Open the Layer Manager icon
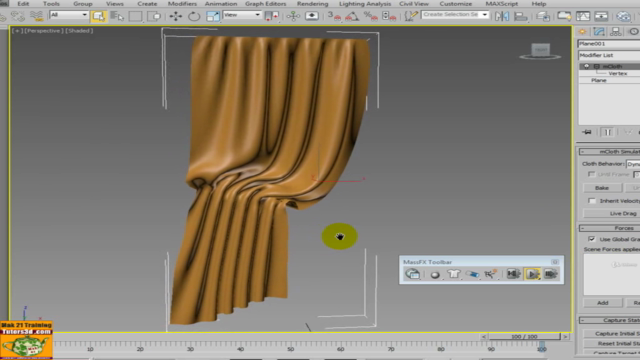Viewport: 640px width, 360px height. click(543, 16)
